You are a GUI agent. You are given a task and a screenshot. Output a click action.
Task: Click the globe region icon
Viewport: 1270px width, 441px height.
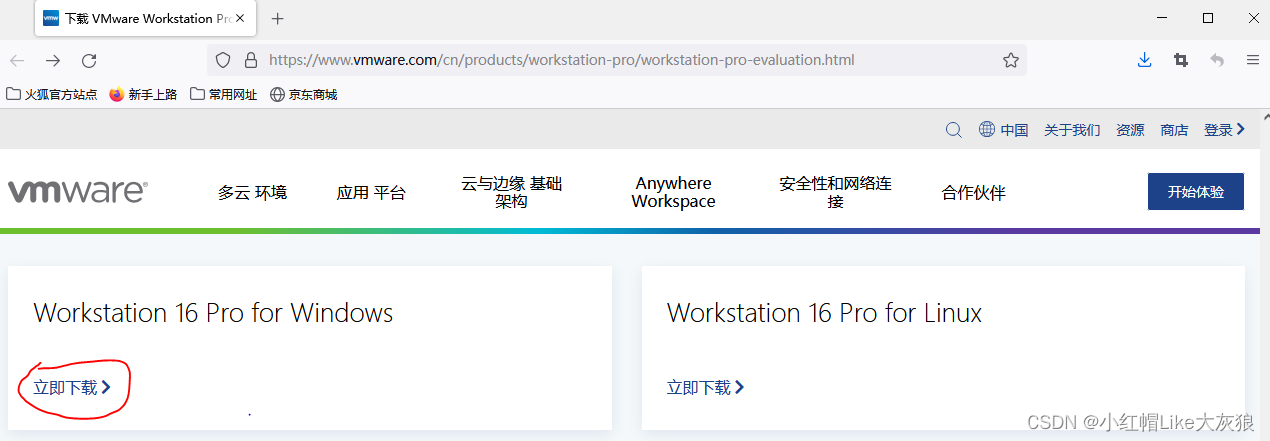pyautogui.click(x=987, y=129)
